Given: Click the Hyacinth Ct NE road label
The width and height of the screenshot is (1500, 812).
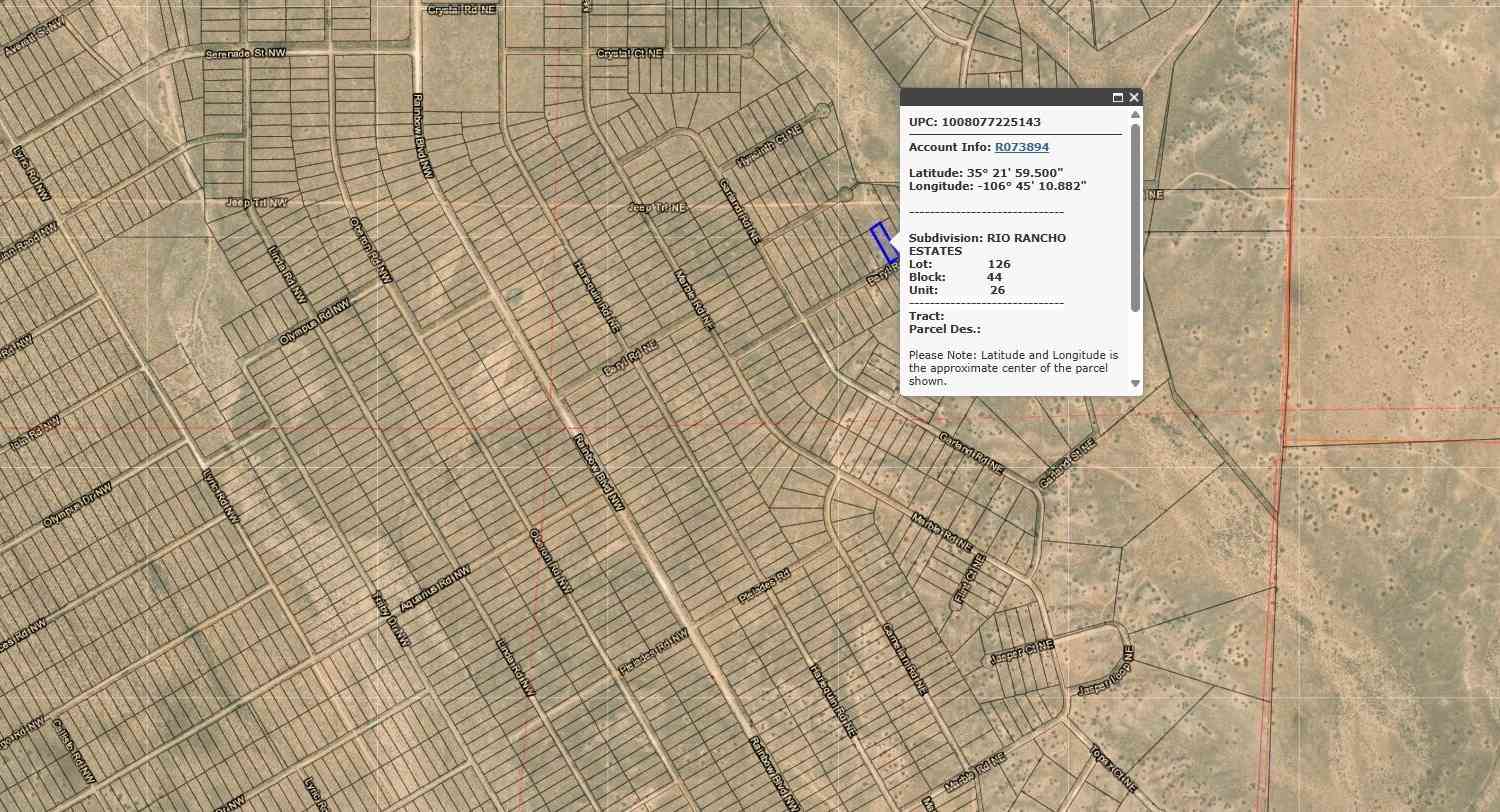Looking at the screenshot, I should tap(769, 147).
